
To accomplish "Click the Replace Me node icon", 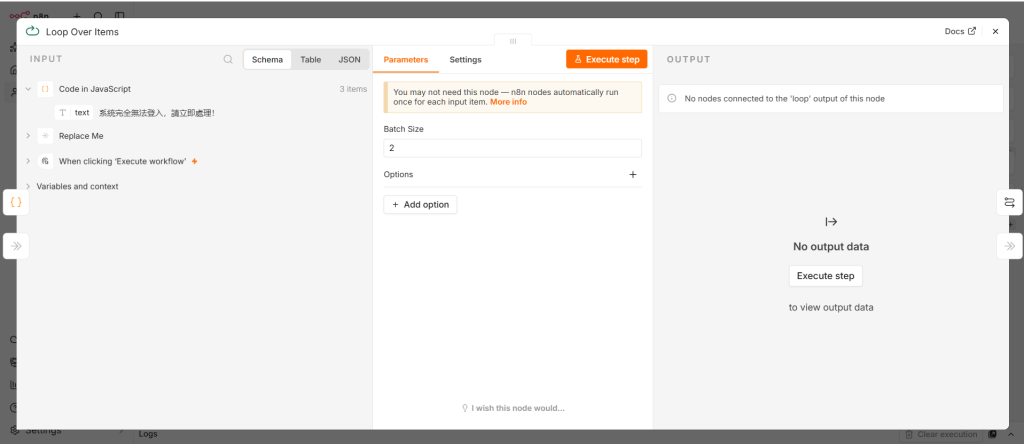I will pos(45,136).
